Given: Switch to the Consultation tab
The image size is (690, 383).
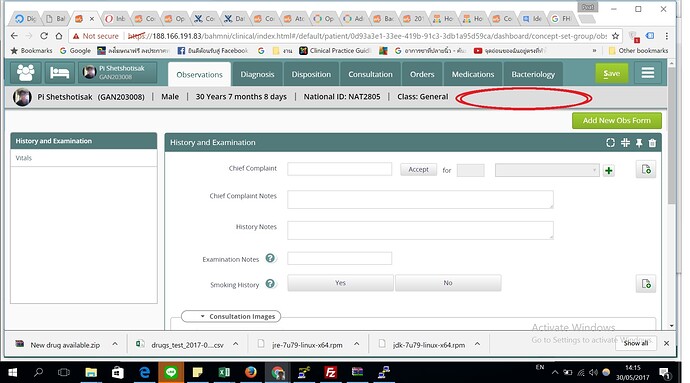Looking at the screenshot, I should [x=370, y=74].
